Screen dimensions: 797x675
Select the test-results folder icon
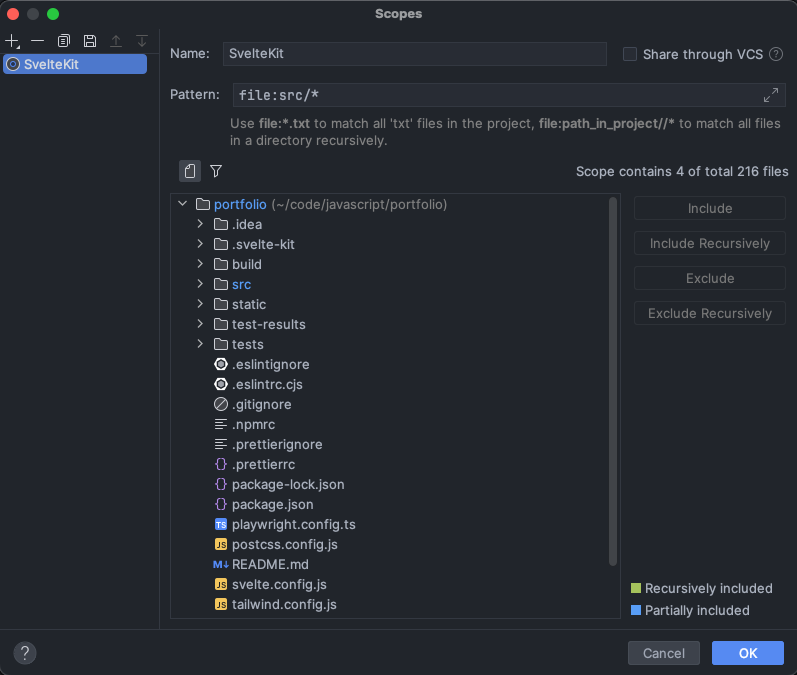(221, 324)
